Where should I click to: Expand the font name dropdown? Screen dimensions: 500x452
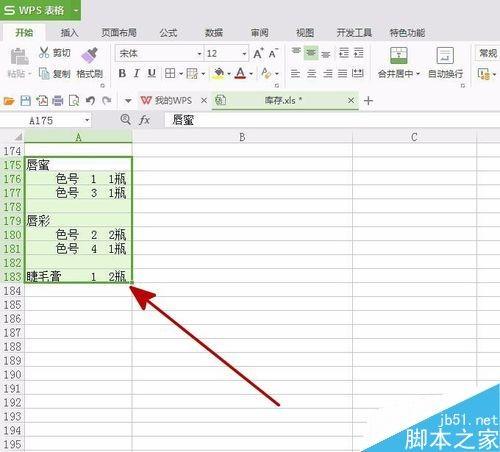(x=199, y=54)
